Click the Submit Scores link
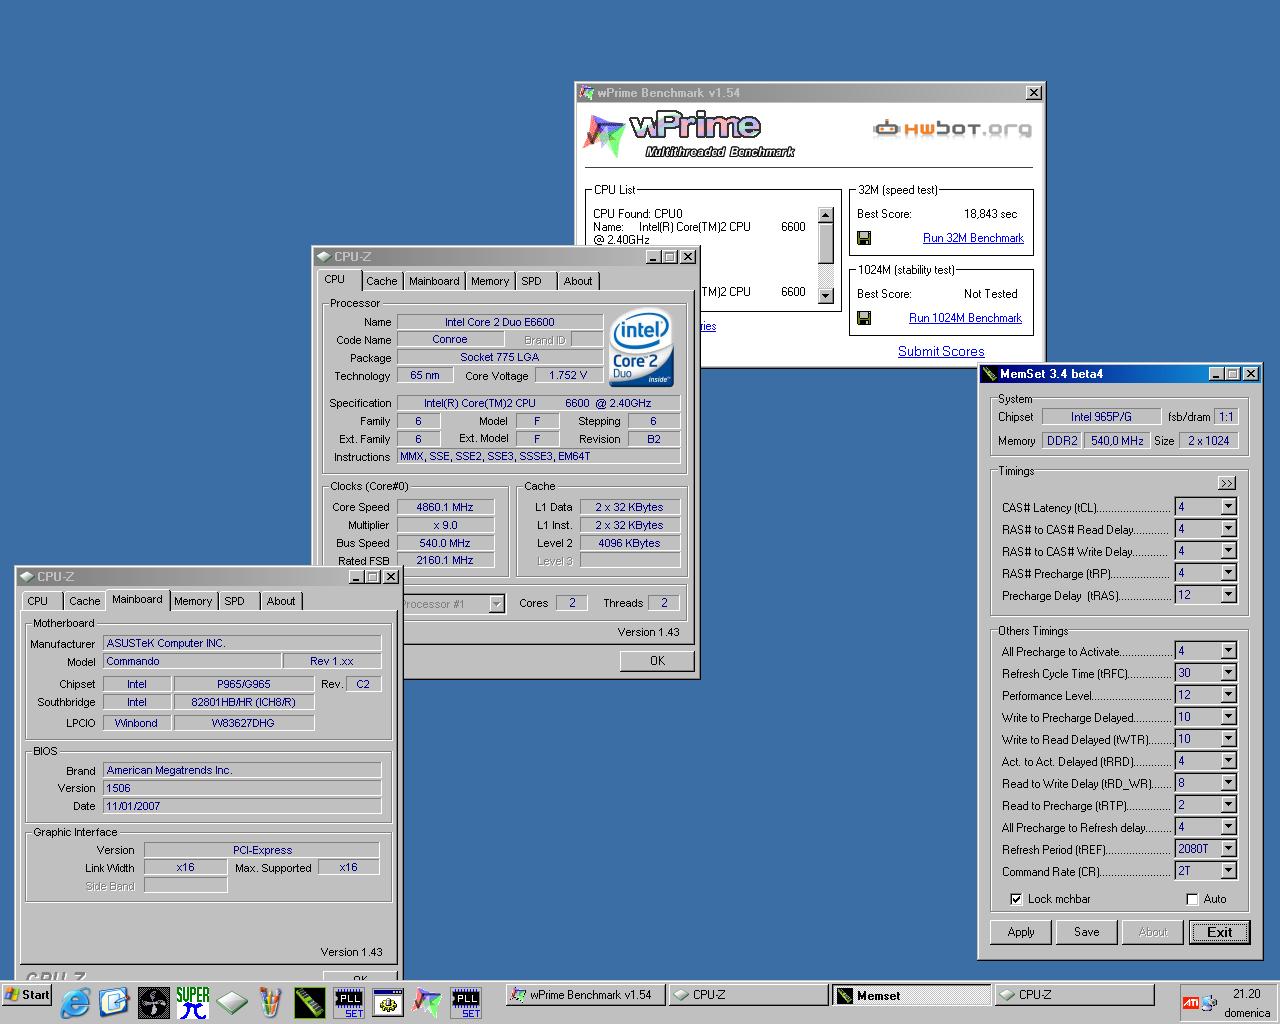The height and width of the screenshot is (1024, 1280). pos(941,351)
